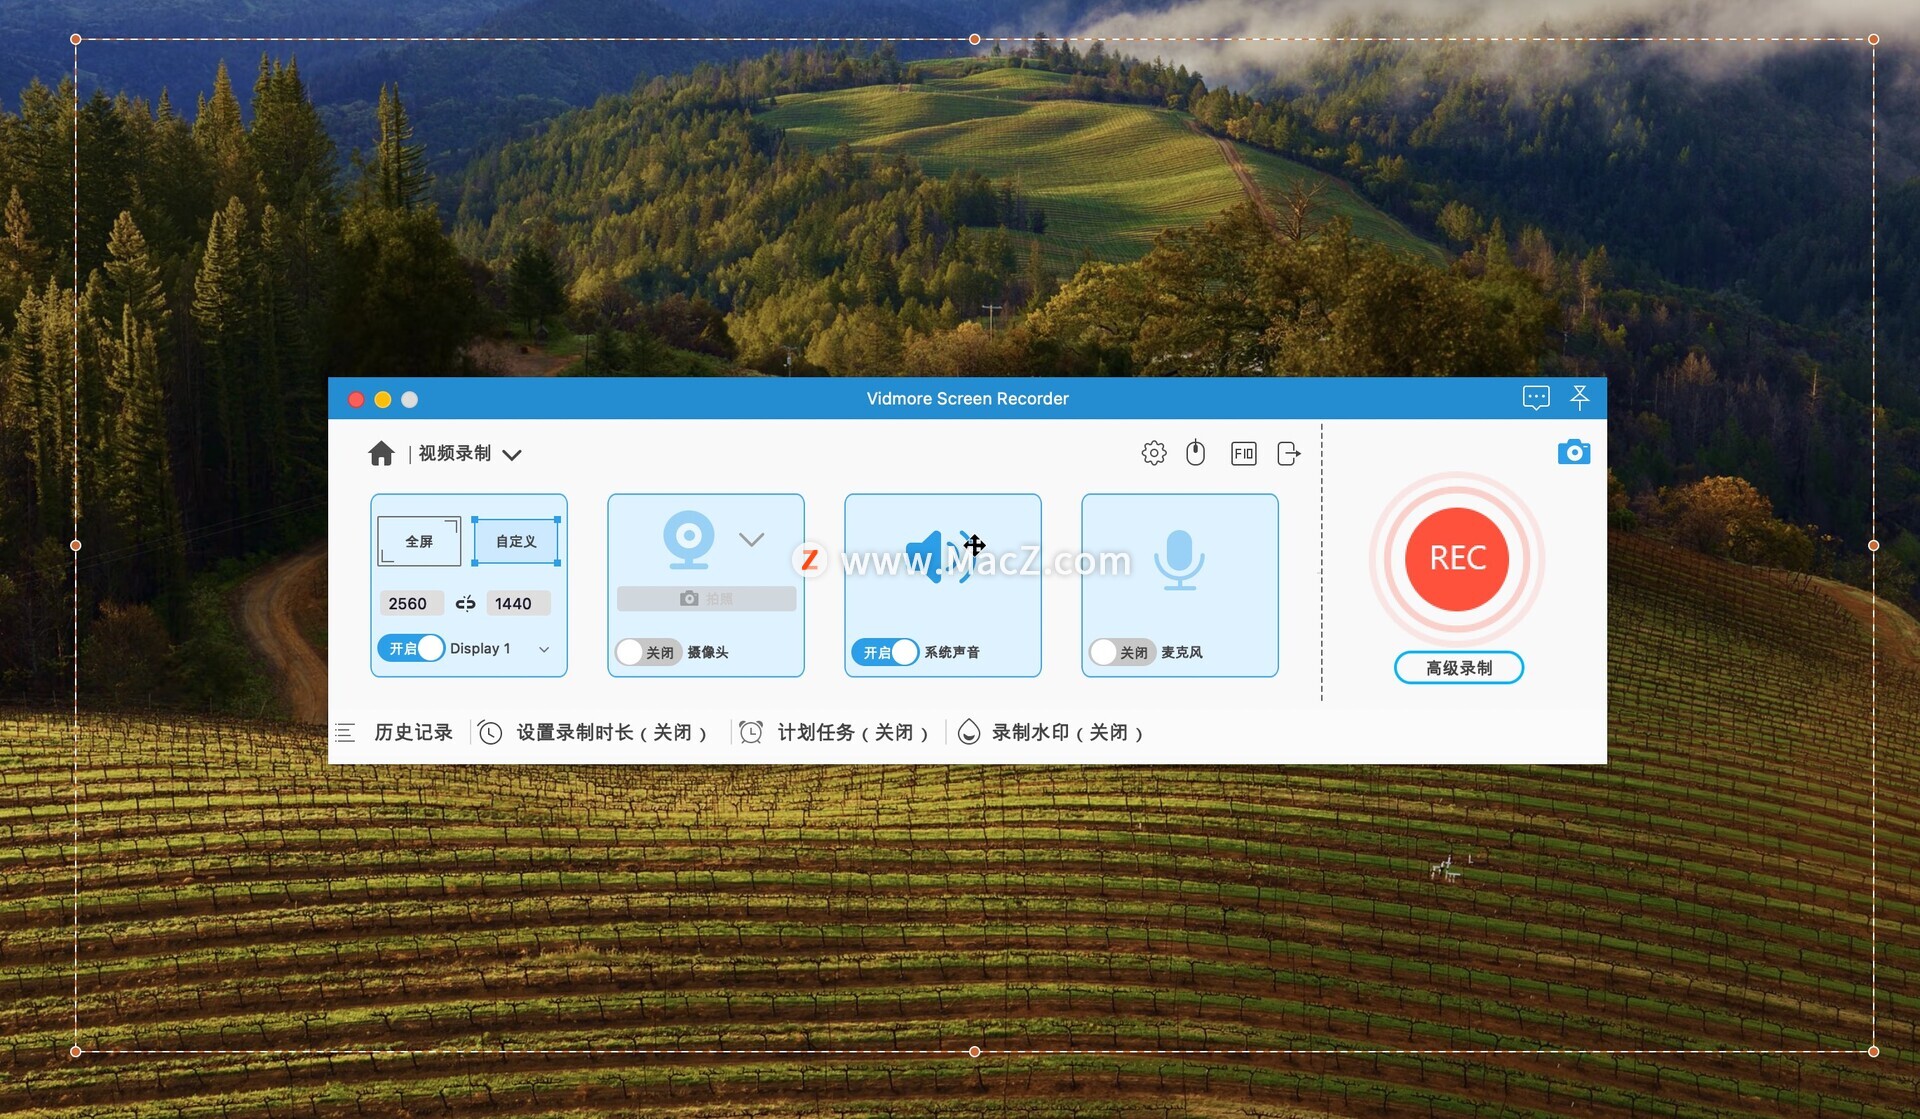Click the aspect ratio lock link icon
Image resolution: width=1920 pixels, height=1119 pixels.
tap(466, 603)
